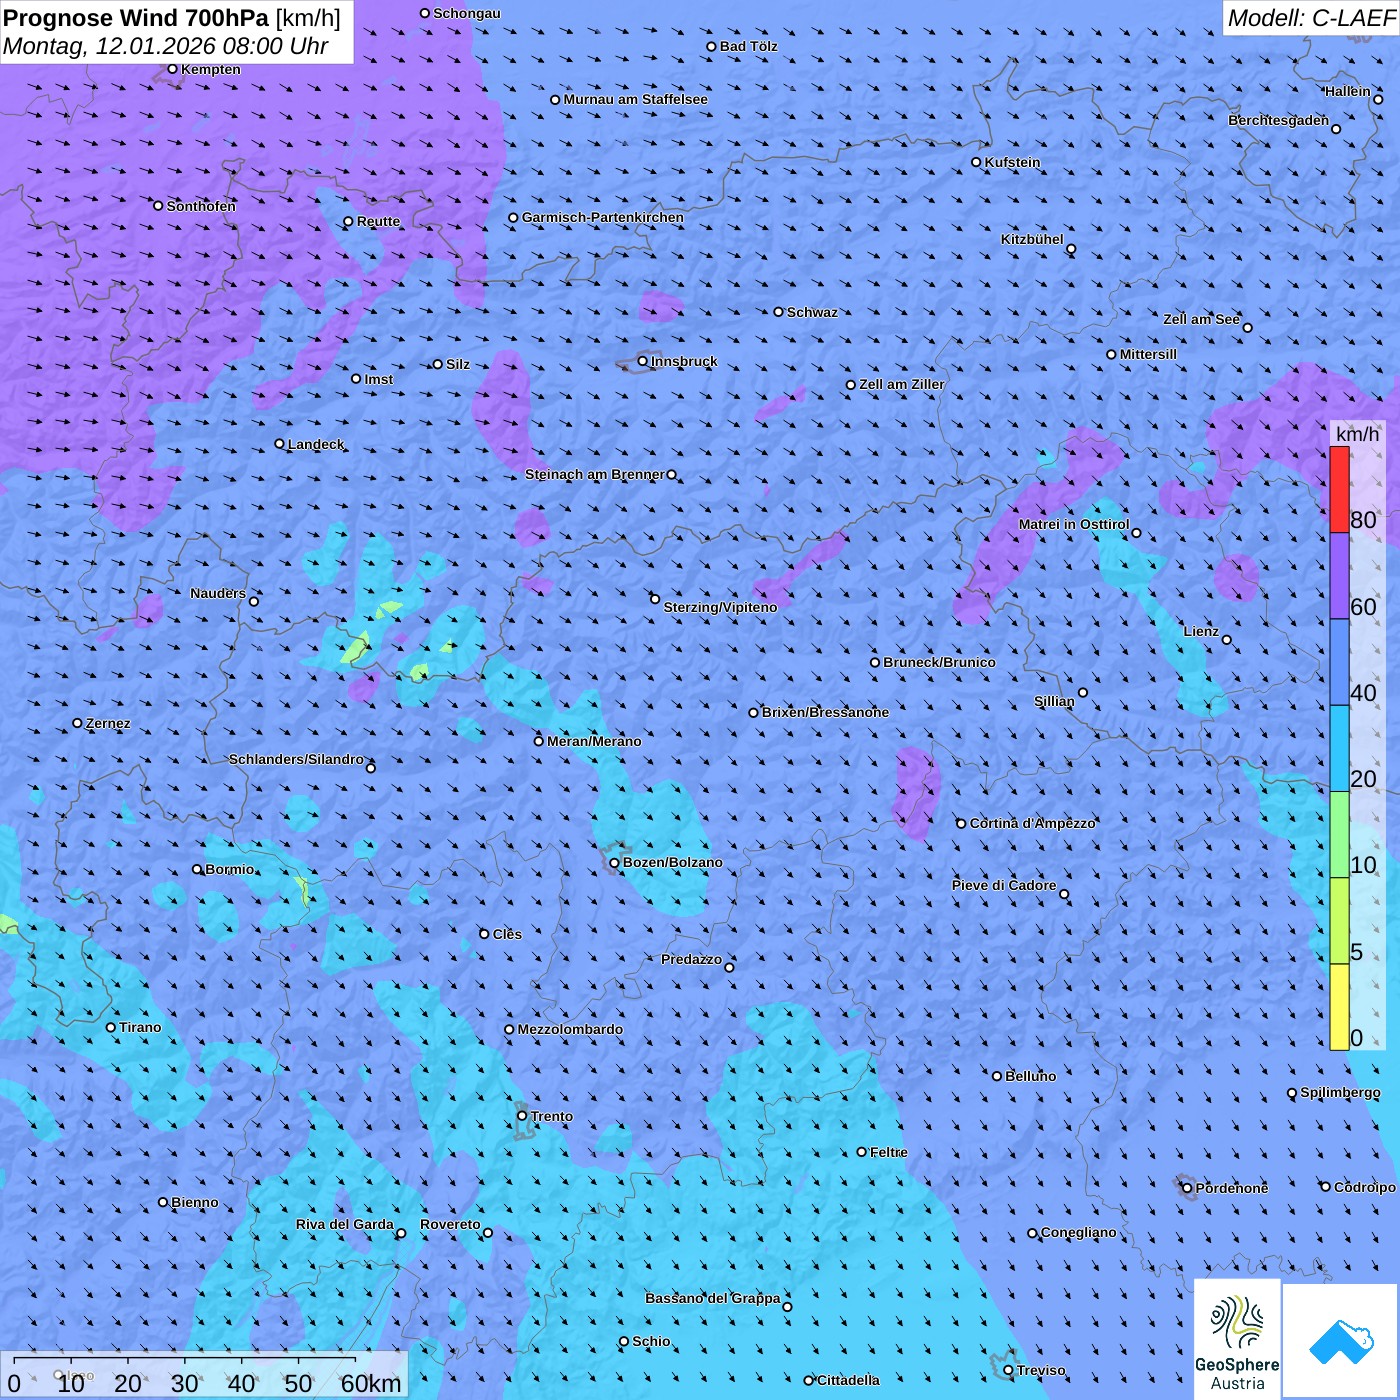Click the 'Zernez' label
This screenshot has height=1400, width=1400.
(108, 723)
